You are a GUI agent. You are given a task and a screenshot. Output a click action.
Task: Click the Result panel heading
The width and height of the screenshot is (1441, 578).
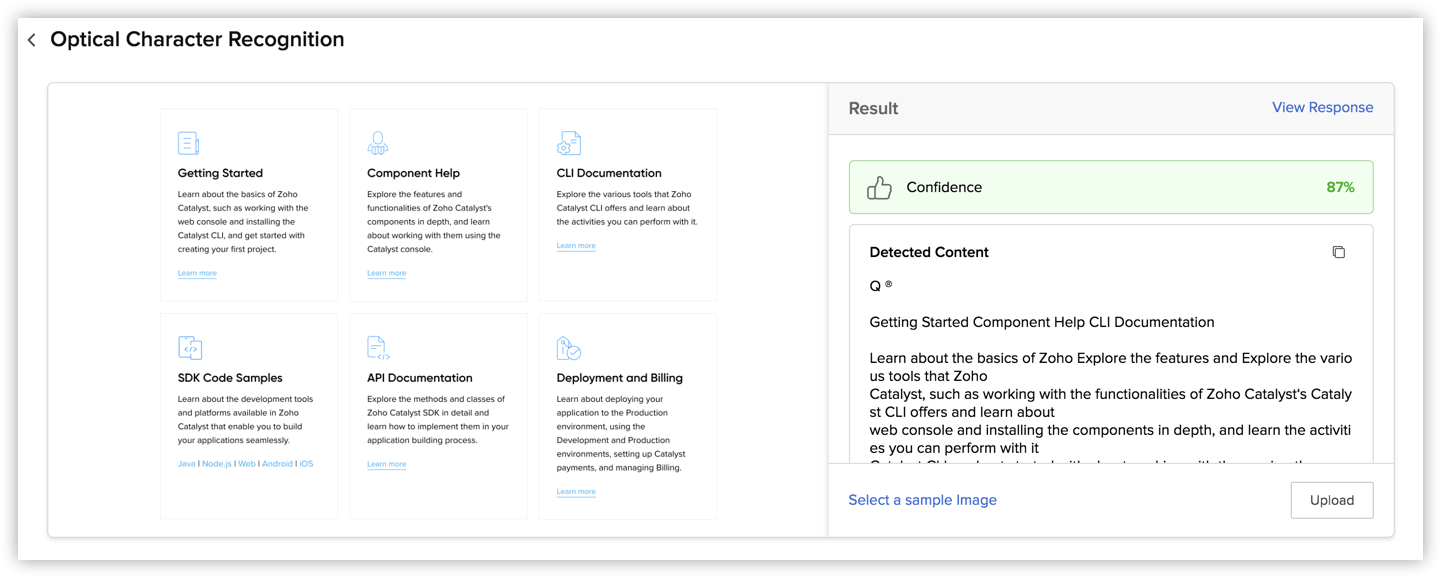point(873,108)
